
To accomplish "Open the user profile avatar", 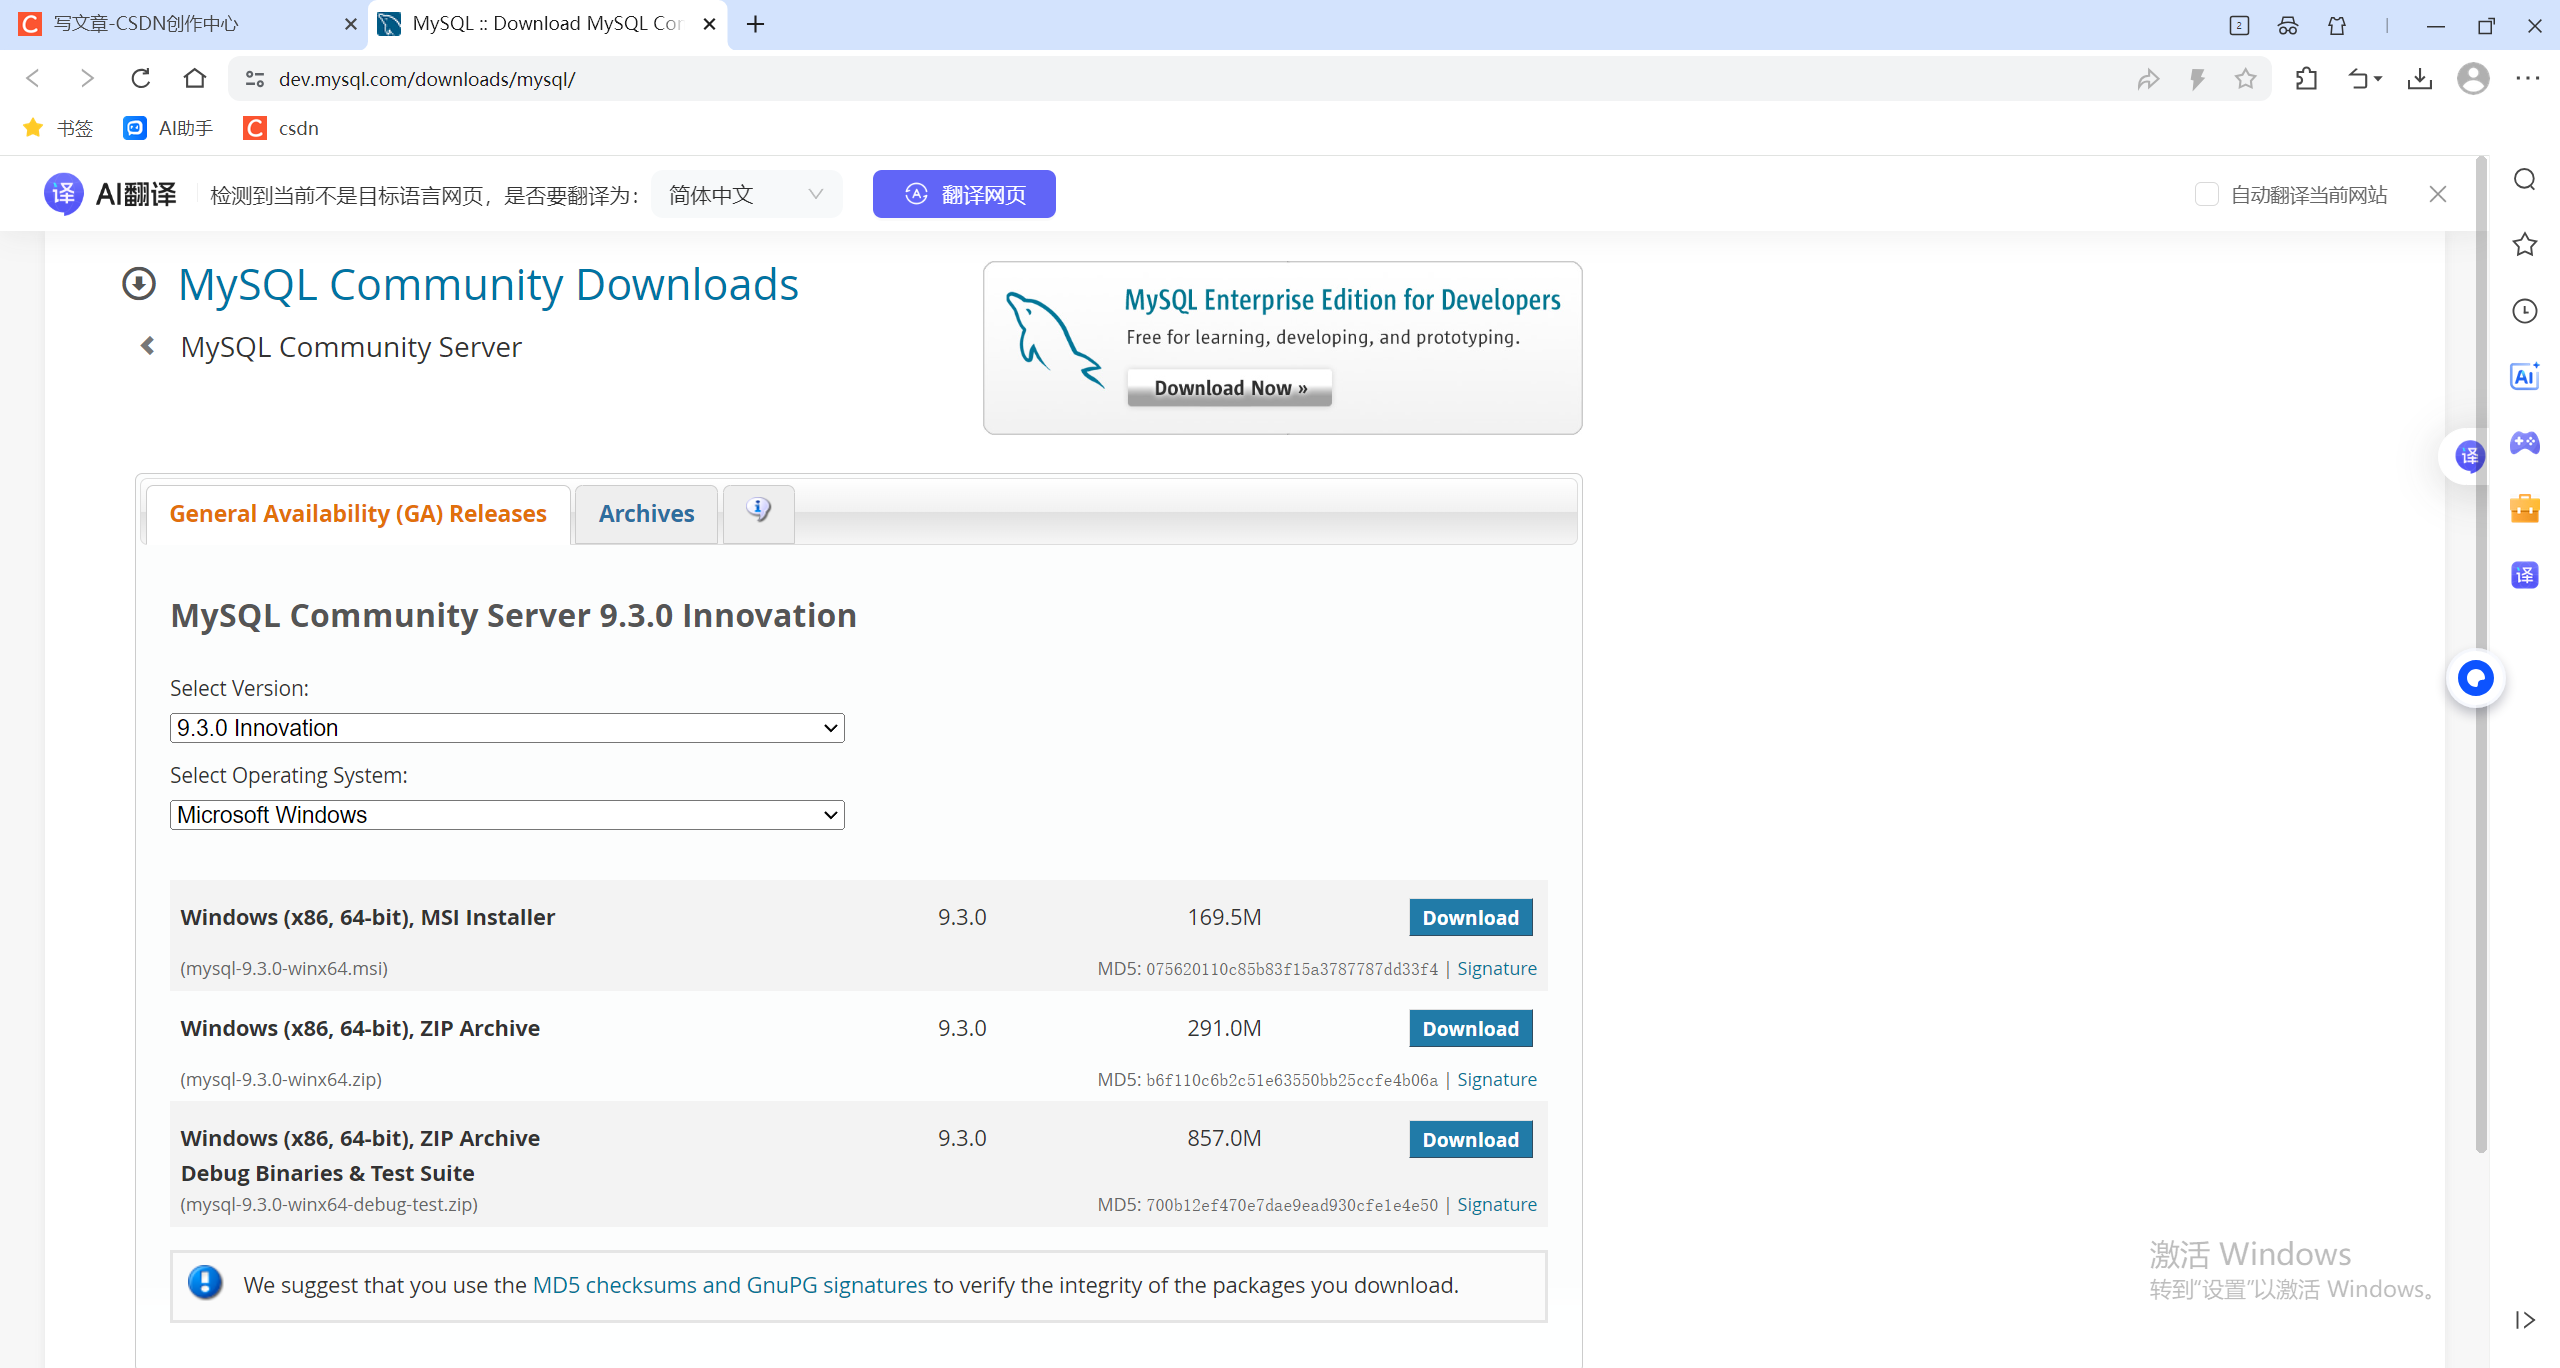I will coord(2473,79).
